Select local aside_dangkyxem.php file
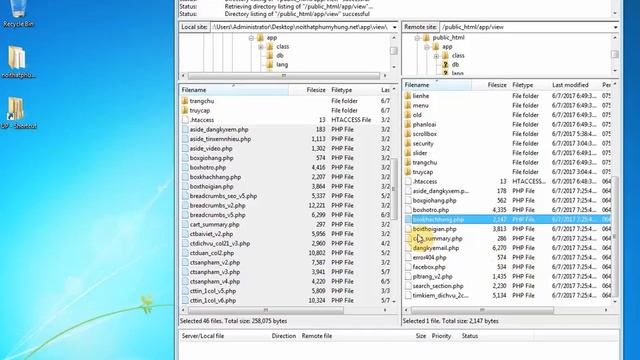The image size is (640, 360). (x=219, y=129)
